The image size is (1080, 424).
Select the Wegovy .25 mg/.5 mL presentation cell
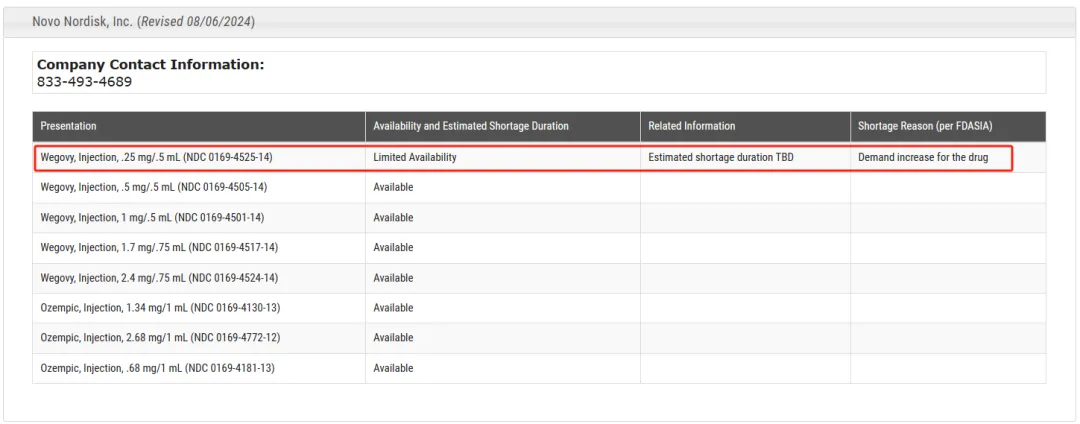(156, 157)
